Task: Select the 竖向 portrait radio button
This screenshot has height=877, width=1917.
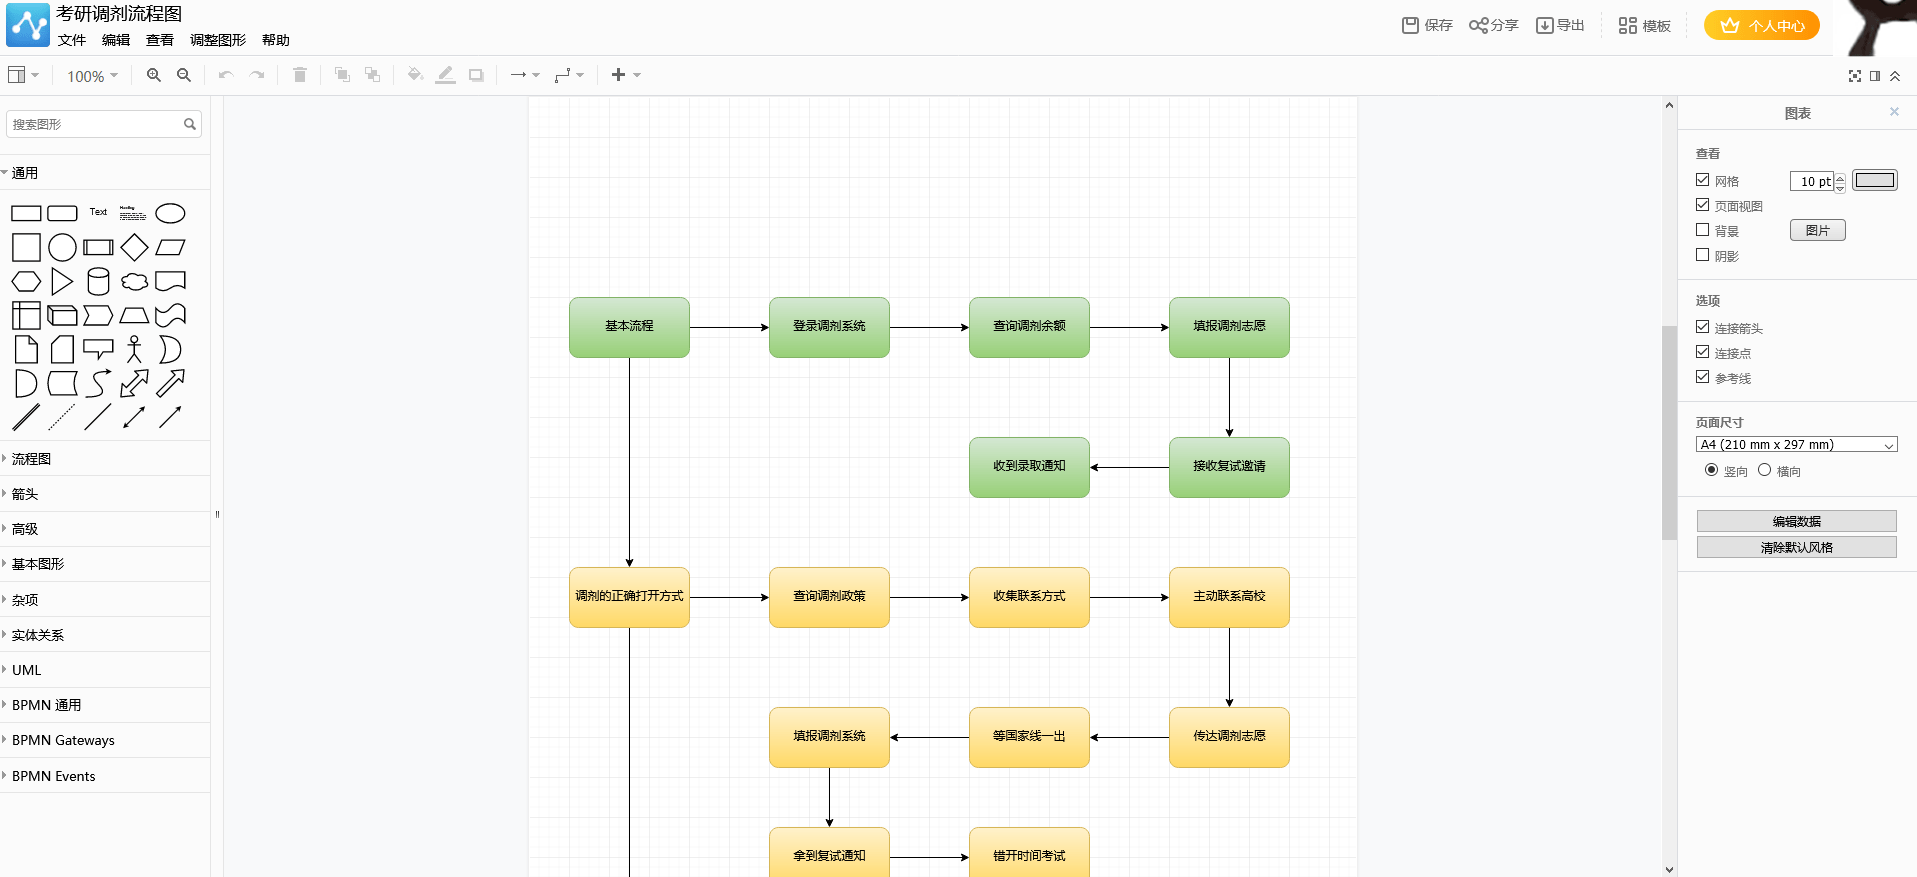Action: tap(1711, 470)
